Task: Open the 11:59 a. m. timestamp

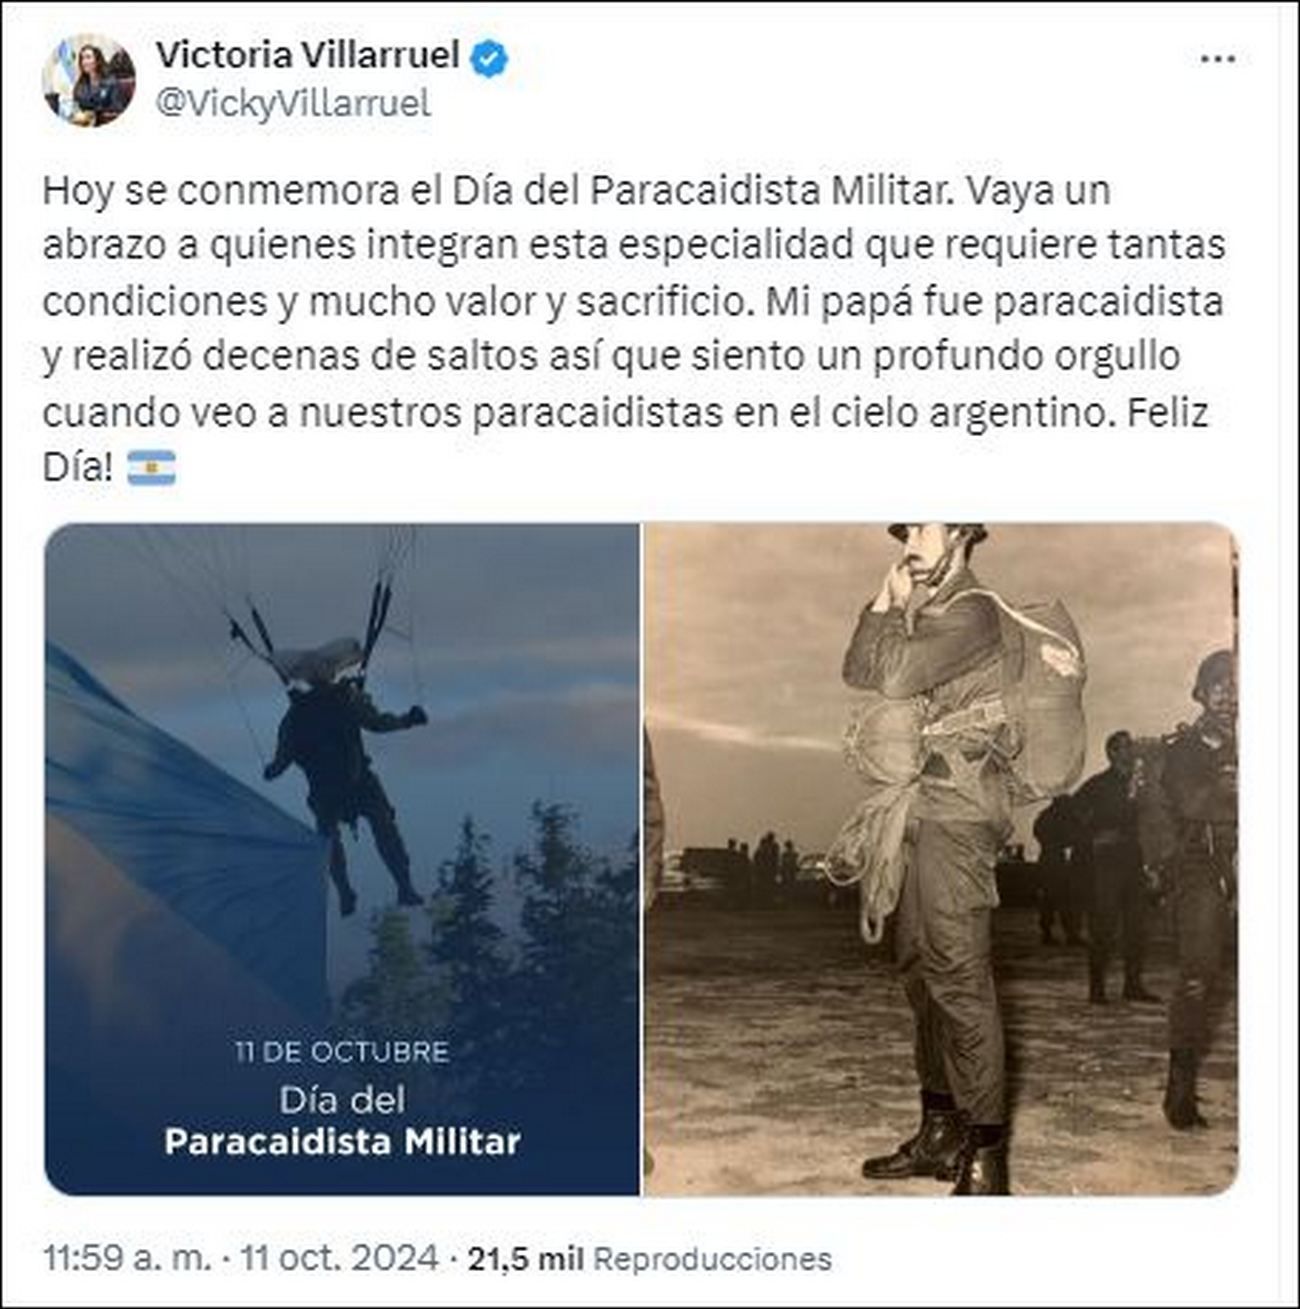Action: [127, 1257]
